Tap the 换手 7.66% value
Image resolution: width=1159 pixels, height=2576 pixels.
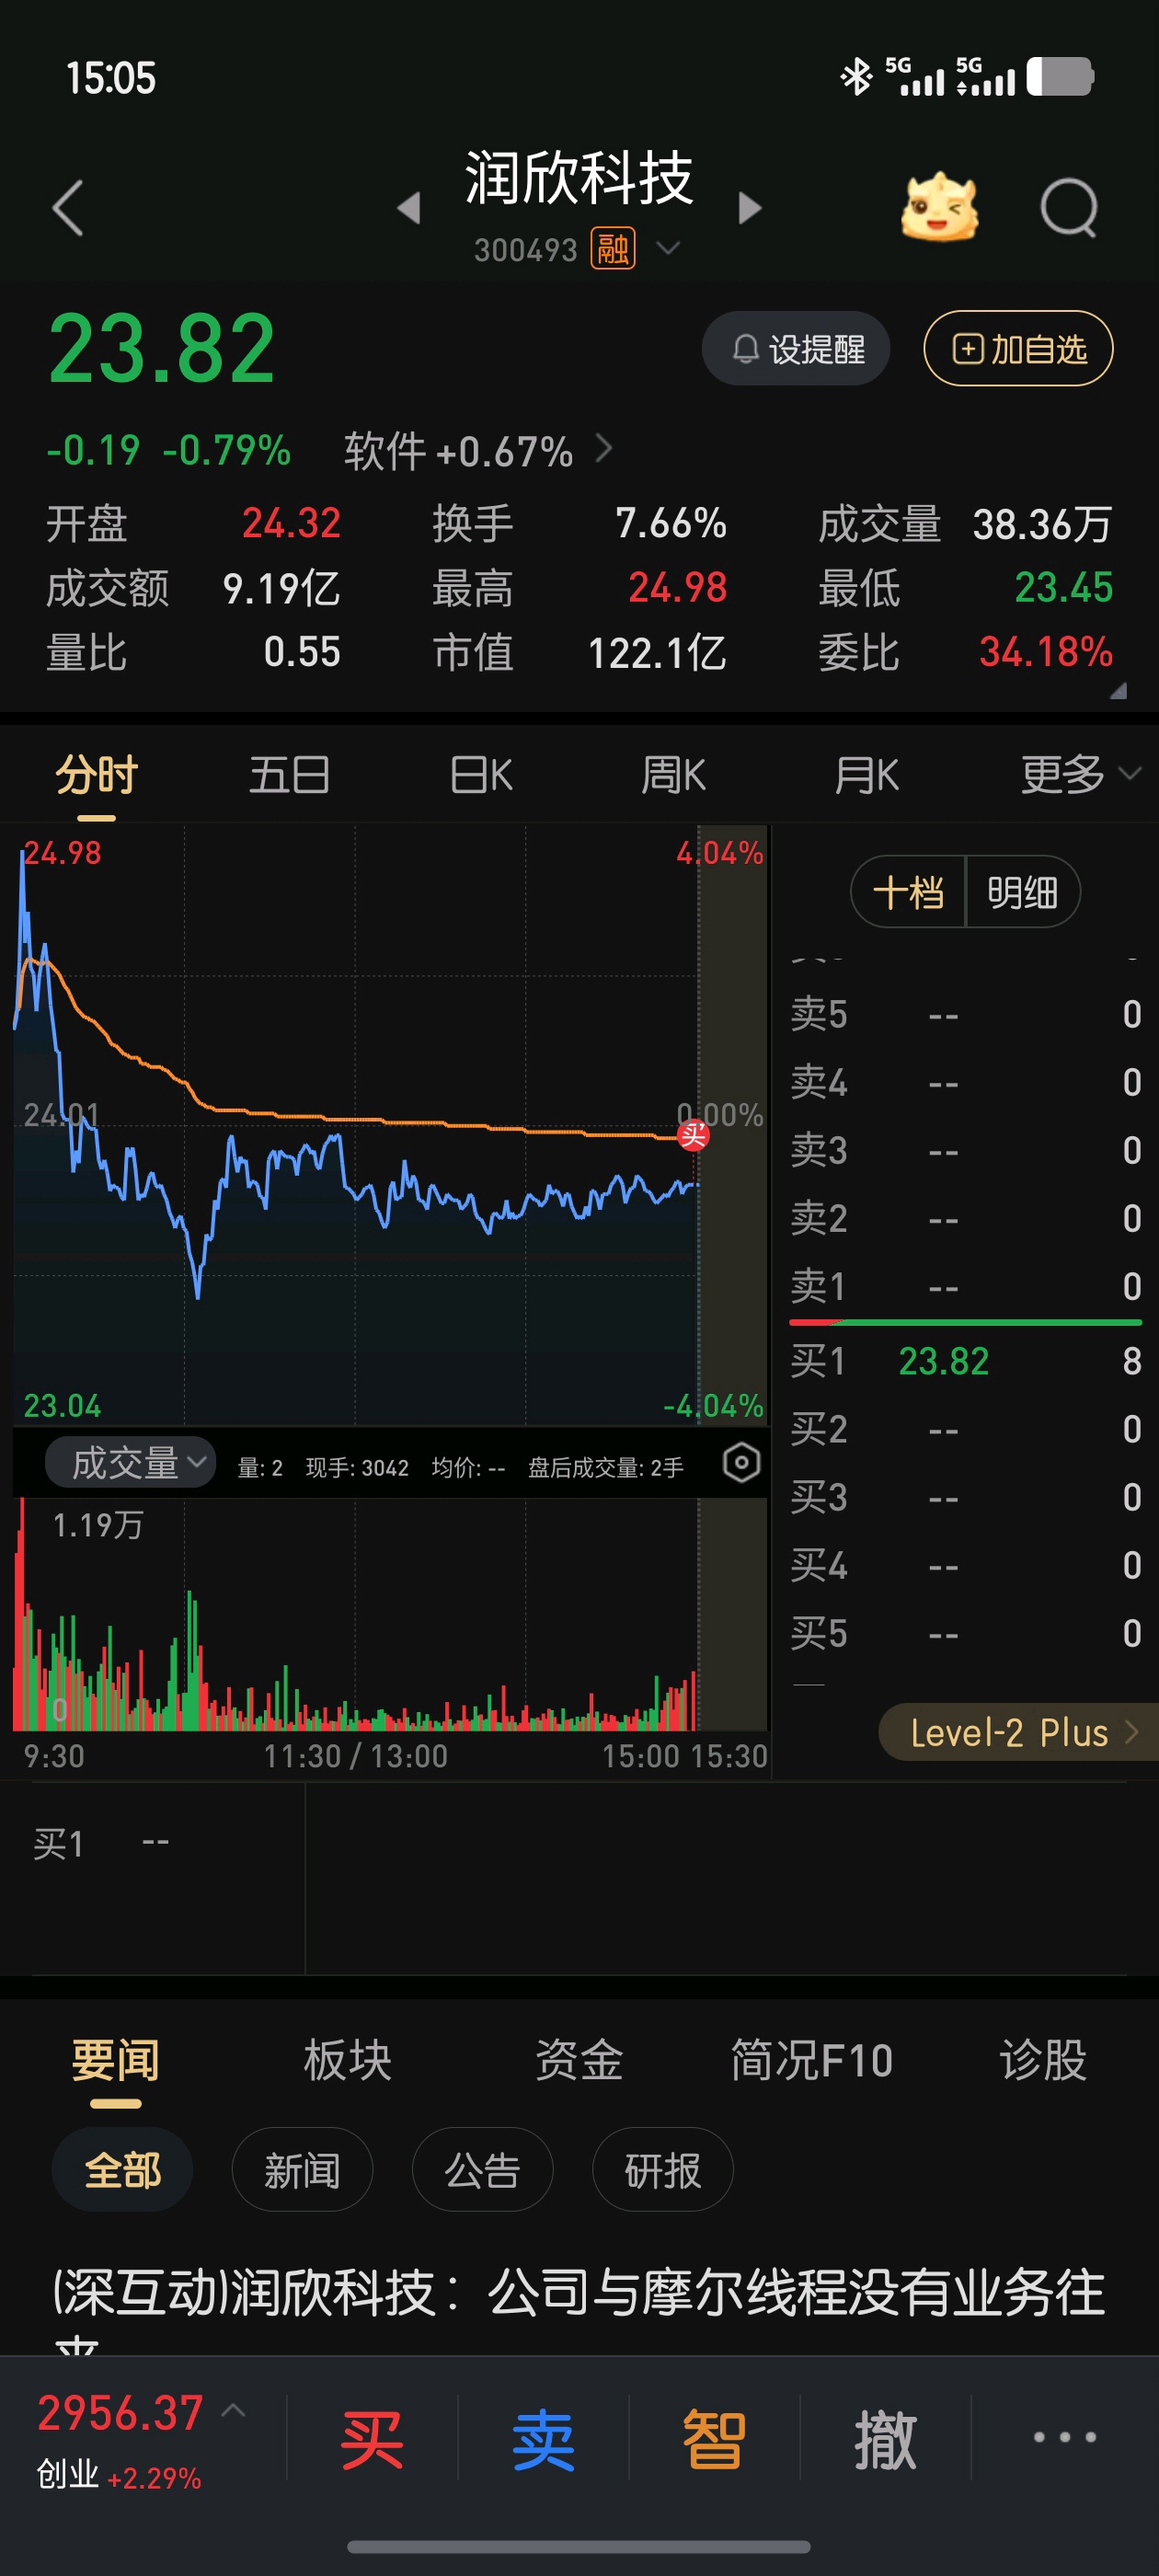click(671, 523)
